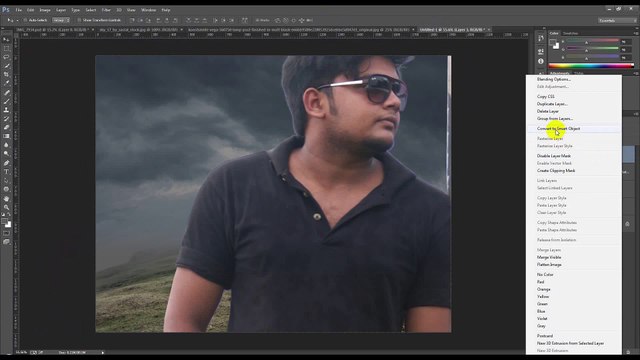Open the Layer menu

coord(61,10)
